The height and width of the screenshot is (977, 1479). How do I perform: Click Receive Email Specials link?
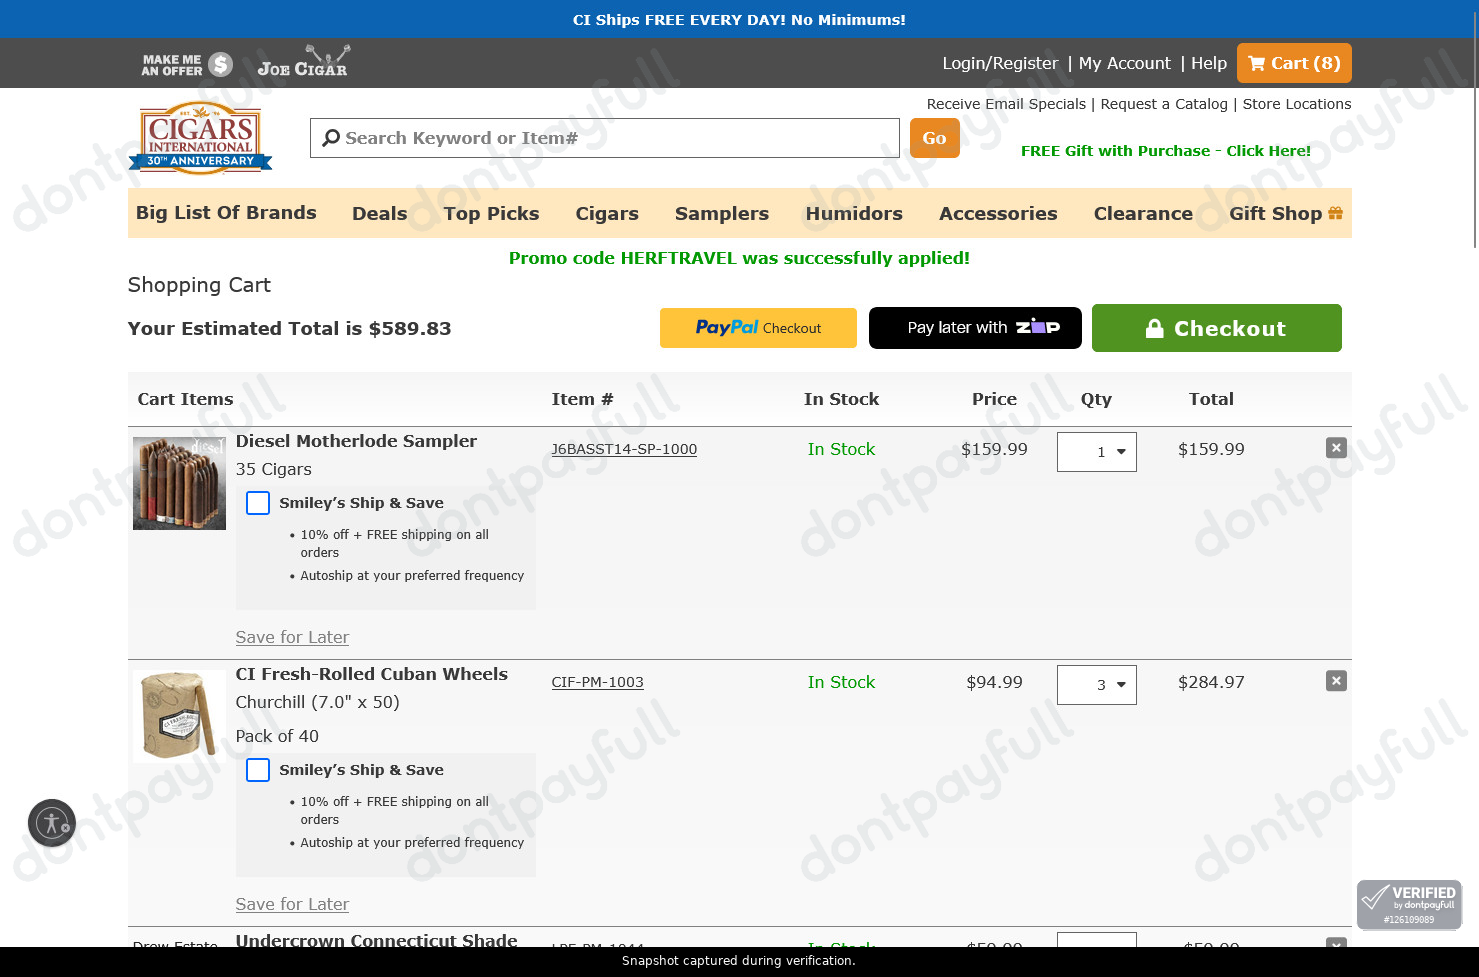click(1006, 104)
